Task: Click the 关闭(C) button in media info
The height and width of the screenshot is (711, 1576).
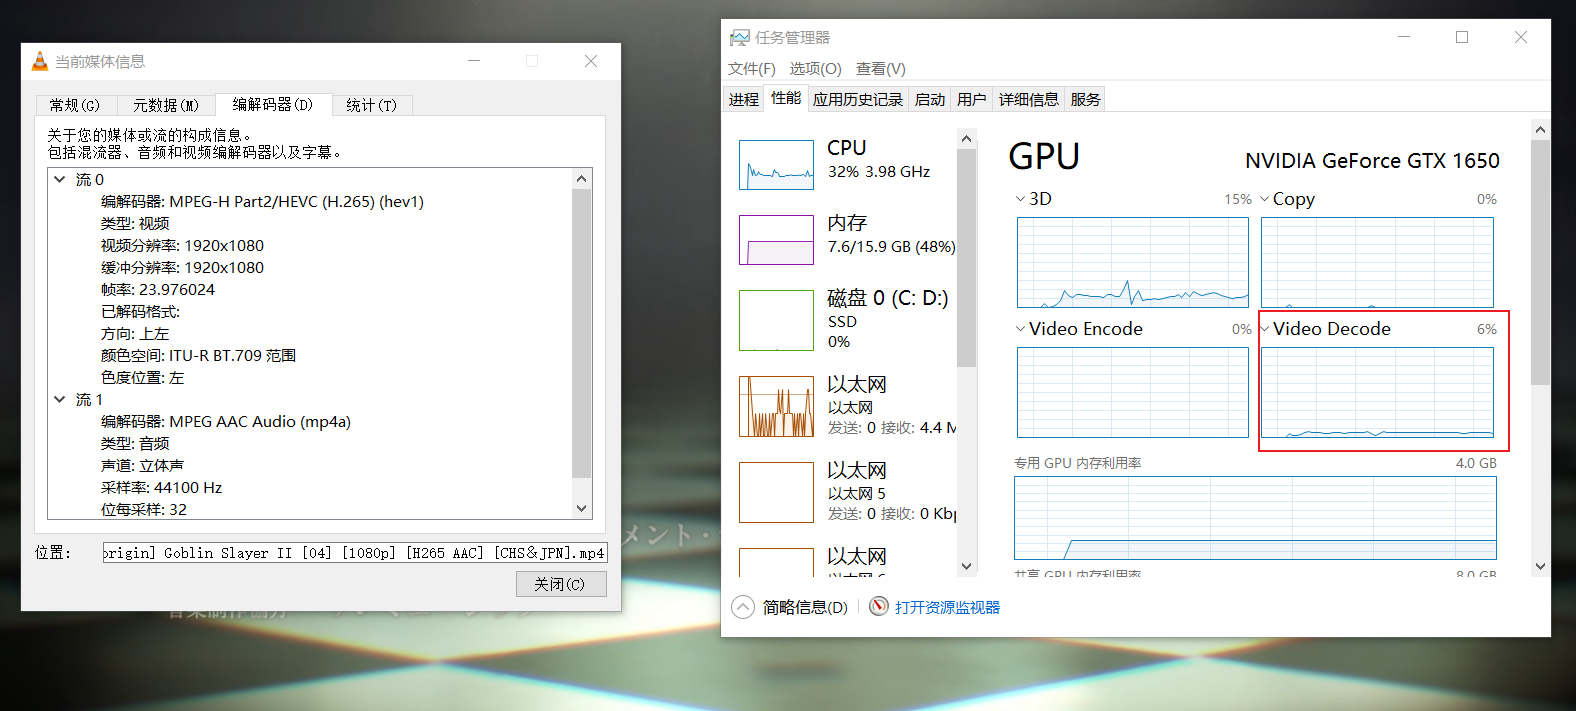Action: coord(561,584)
